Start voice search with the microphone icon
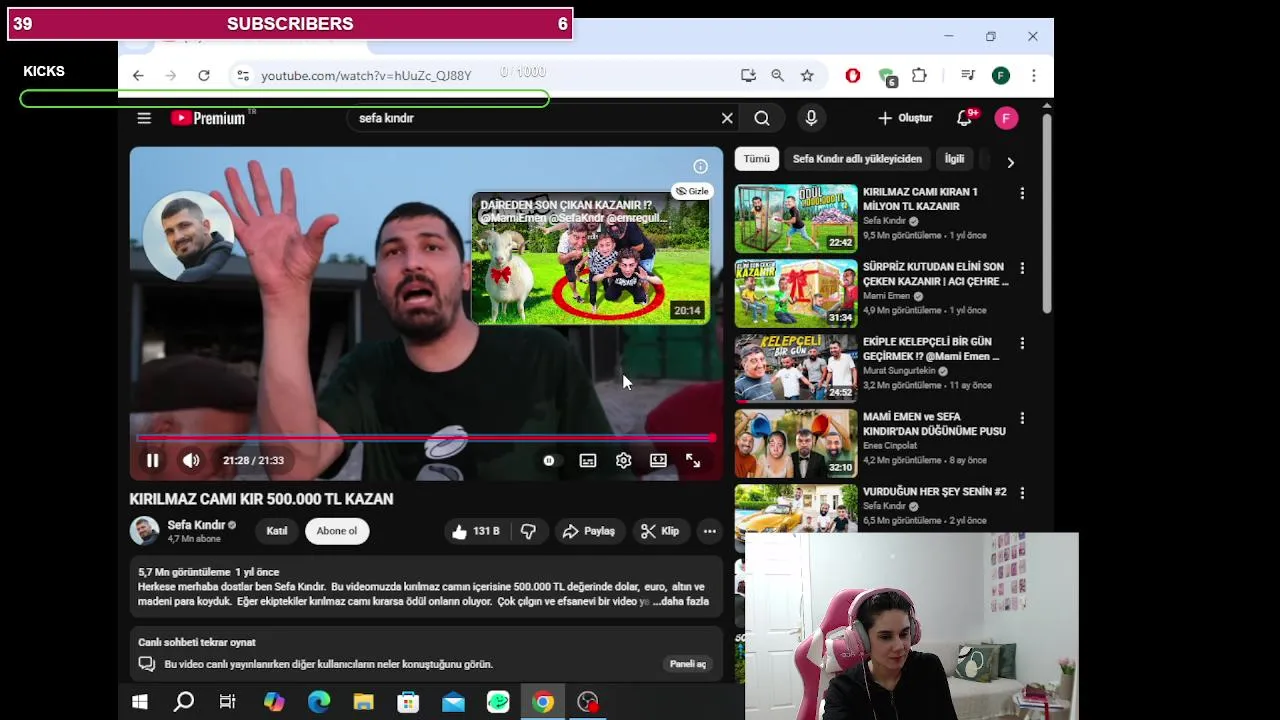The width and height of the screenshot is (1280, 720). (811, 118)
